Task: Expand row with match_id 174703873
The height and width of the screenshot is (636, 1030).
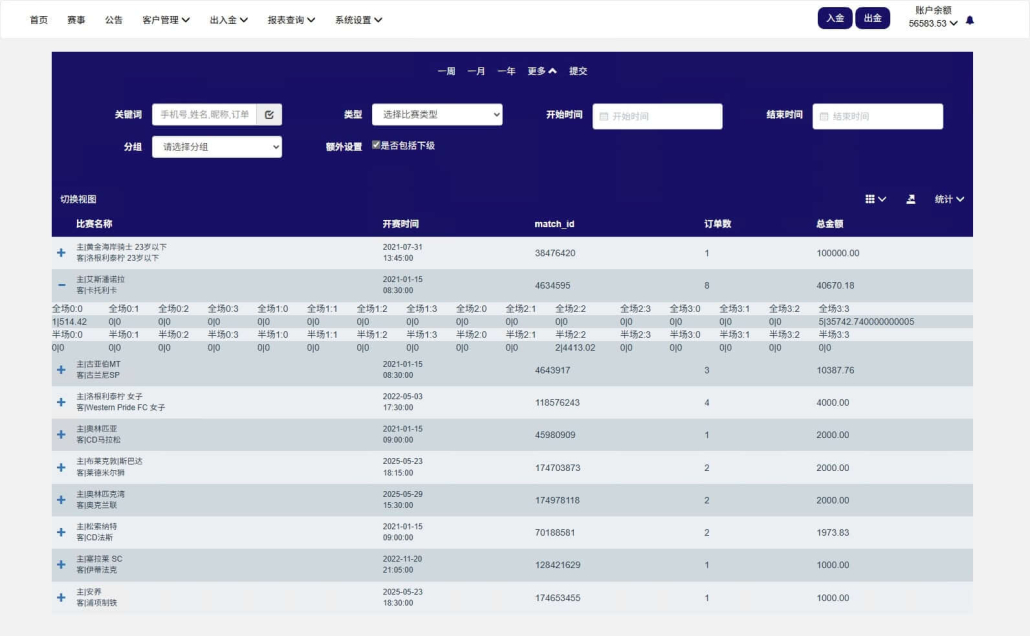Action: pos(61,467)
